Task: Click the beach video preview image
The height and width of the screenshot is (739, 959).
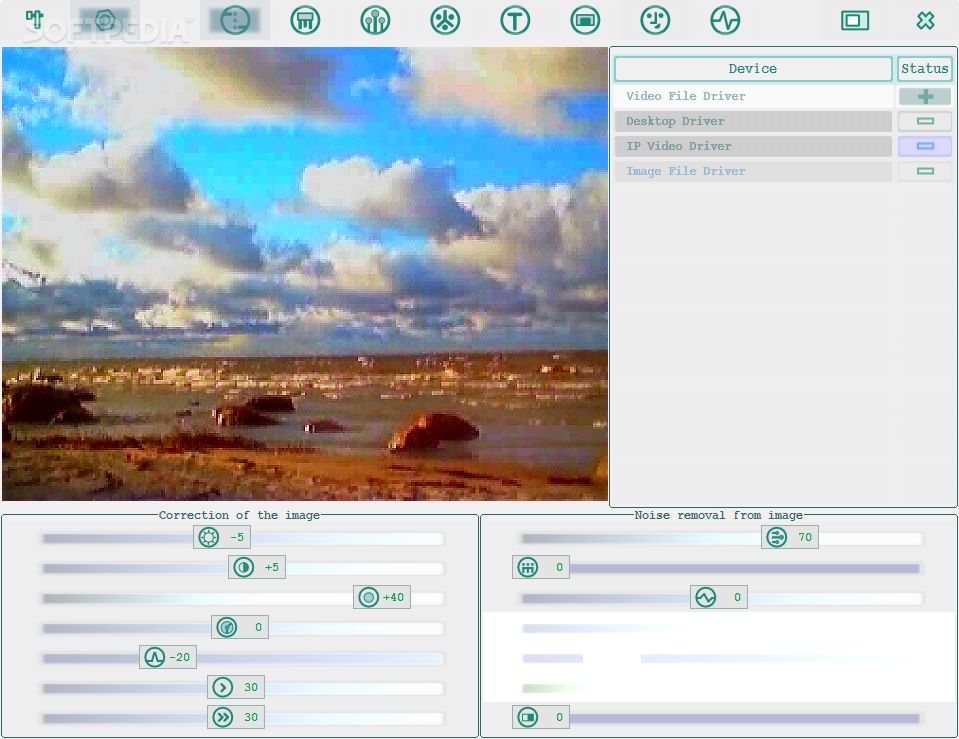Action: point(305,273)
